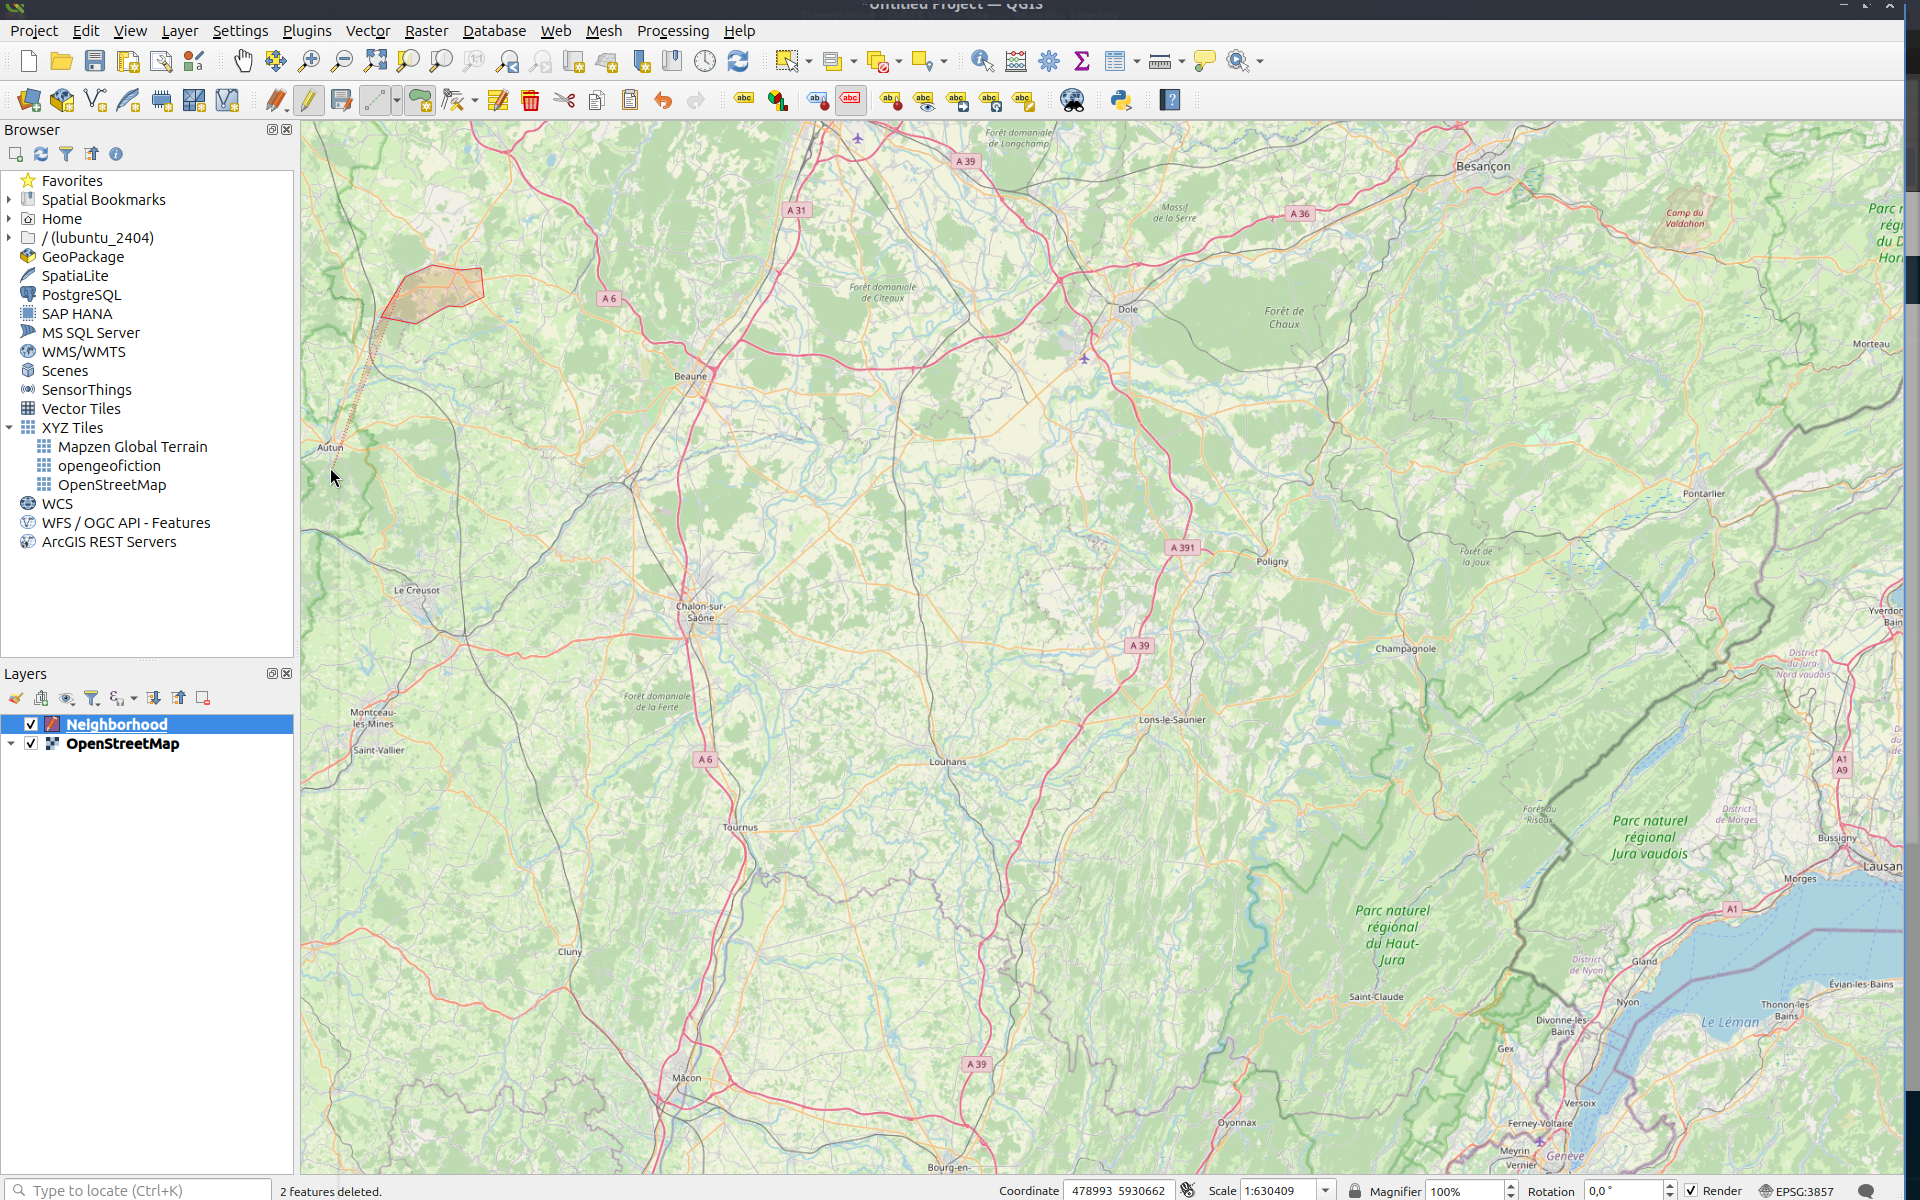The image size is (1920, 1200).
Task: Toggle visibility of OpenStreetMap layer
Action: 30,744
